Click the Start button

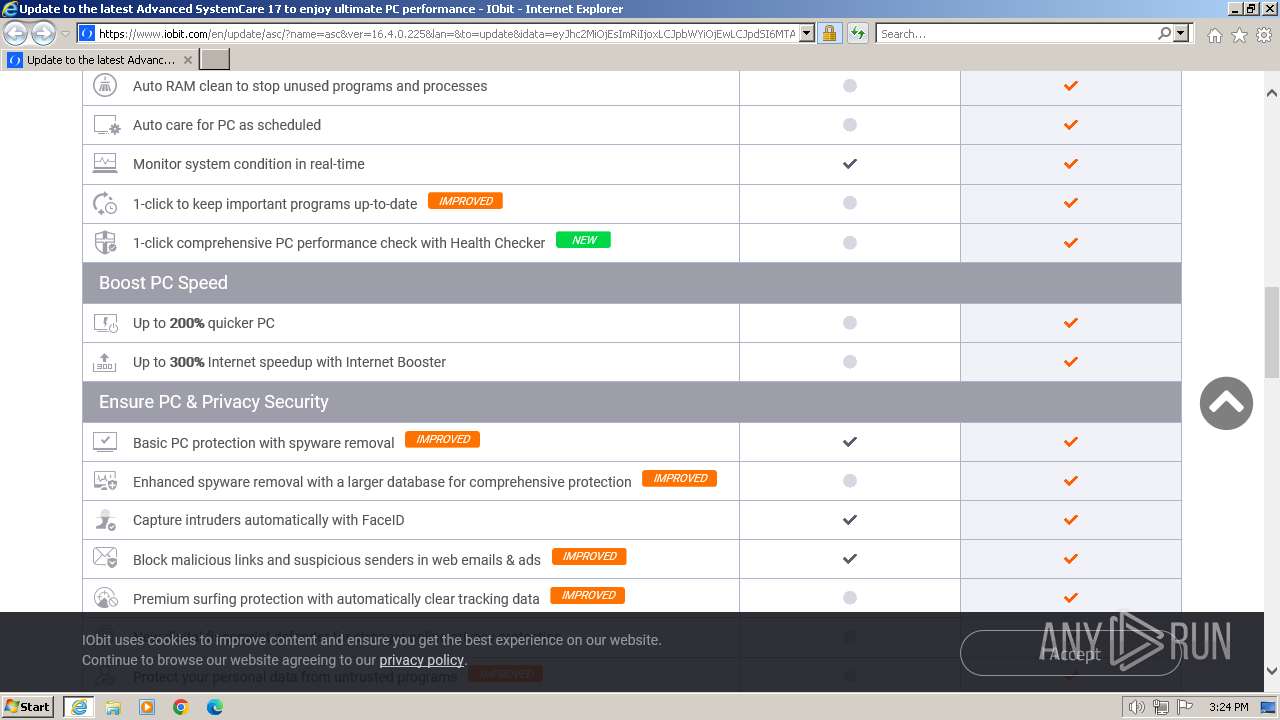[28, 707]
